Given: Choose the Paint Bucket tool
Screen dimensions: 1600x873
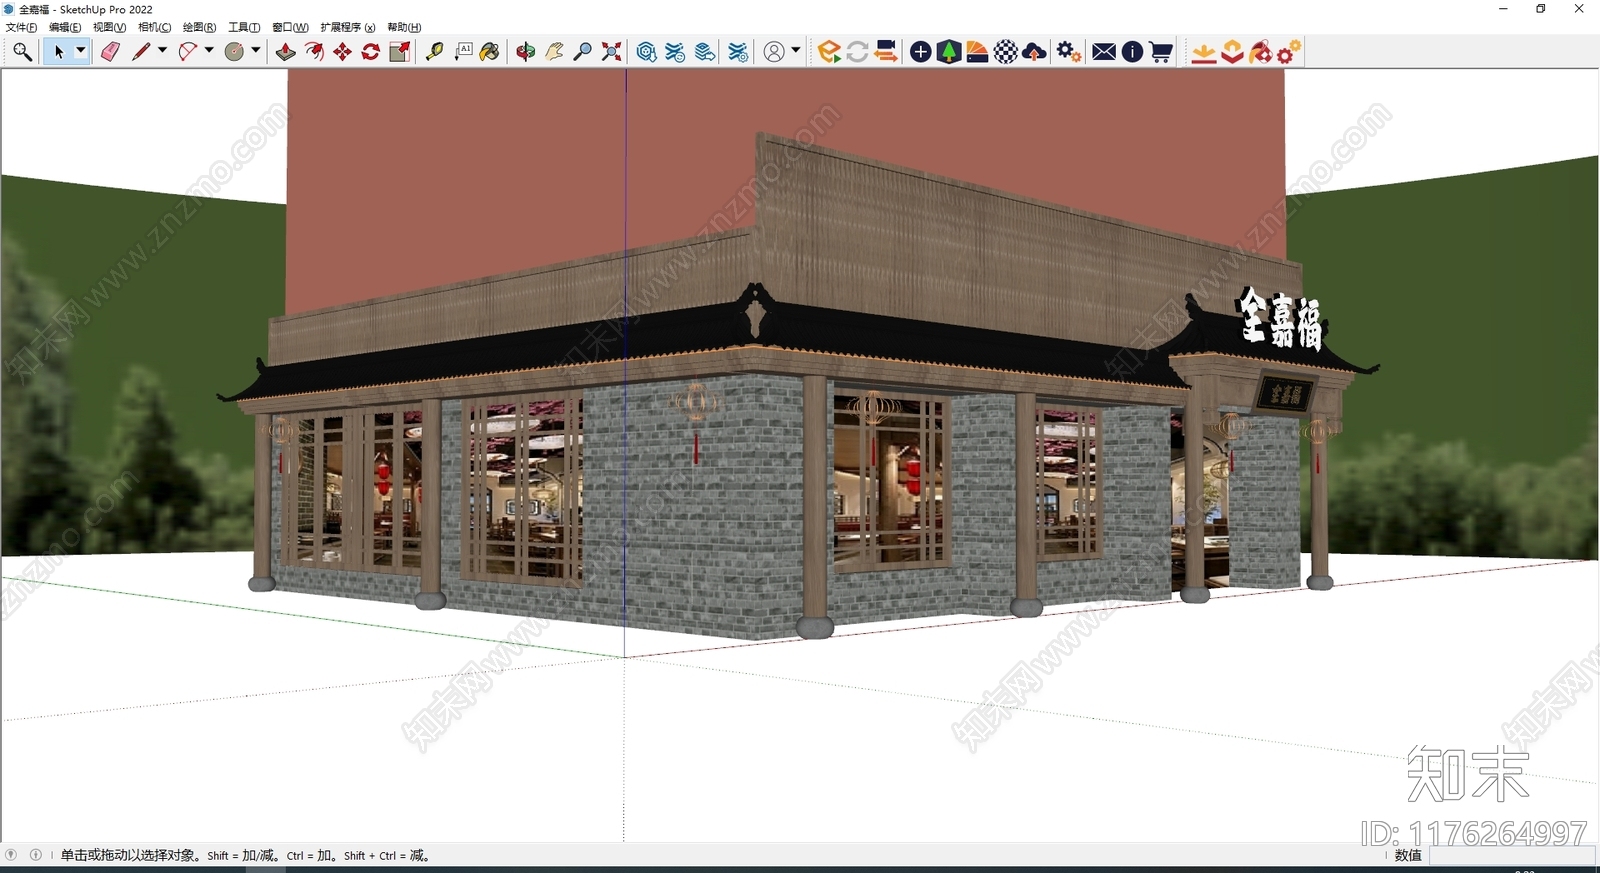Looking at the screenshot, I should coord(490,52).
